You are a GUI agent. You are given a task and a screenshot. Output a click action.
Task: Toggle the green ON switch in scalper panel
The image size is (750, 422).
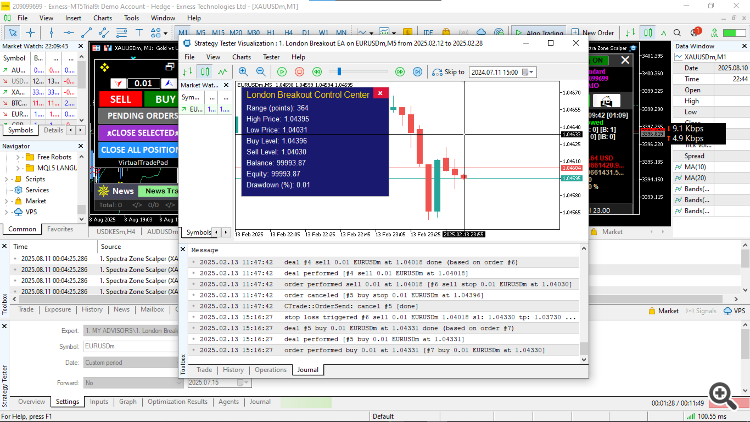click(x=598, y=60)
